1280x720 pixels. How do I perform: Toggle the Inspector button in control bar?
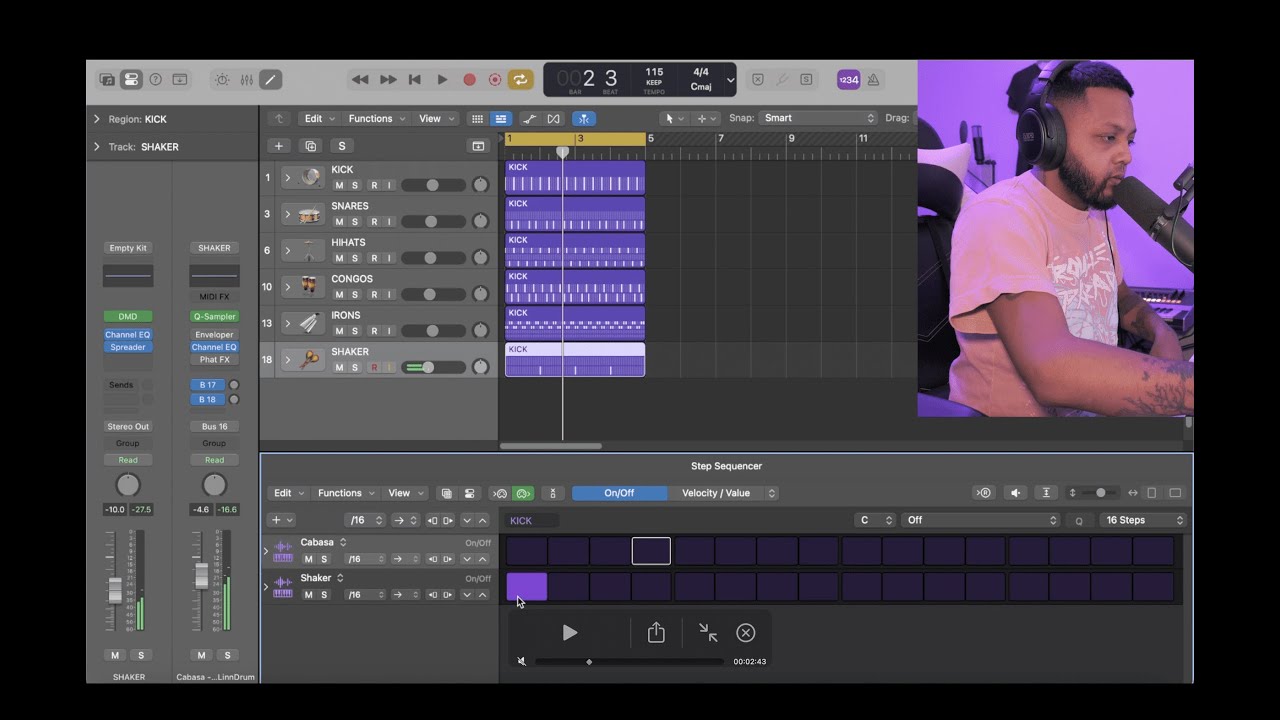[131, 80]
